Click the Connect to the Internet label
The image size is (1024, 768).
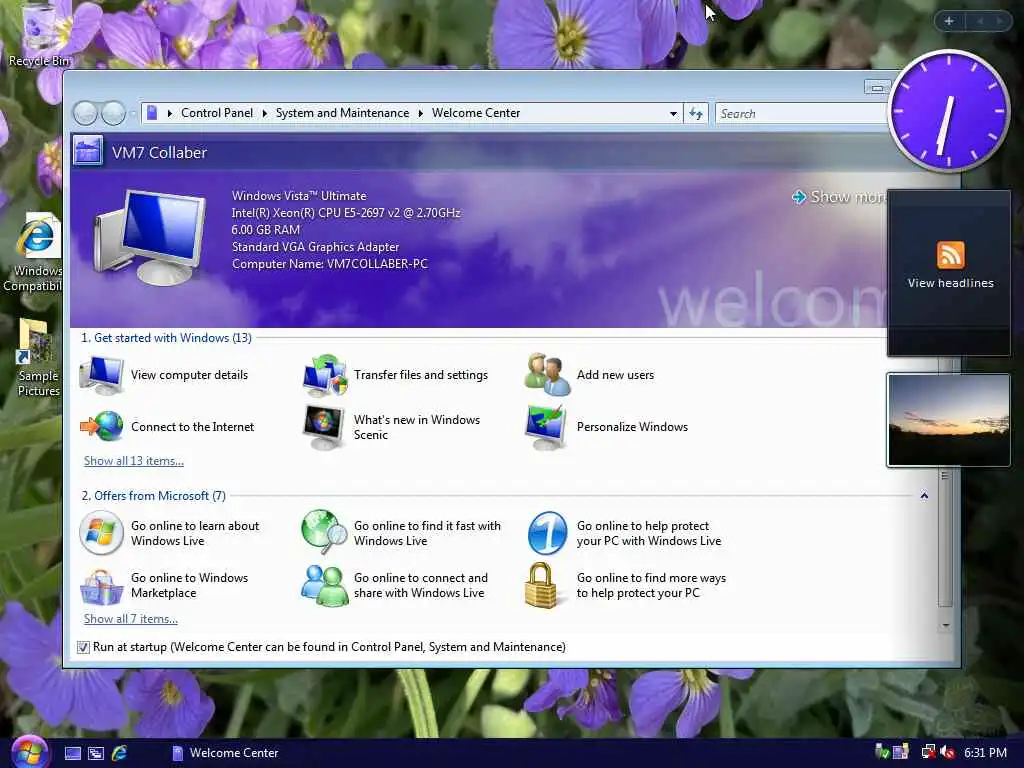(193, 427)
